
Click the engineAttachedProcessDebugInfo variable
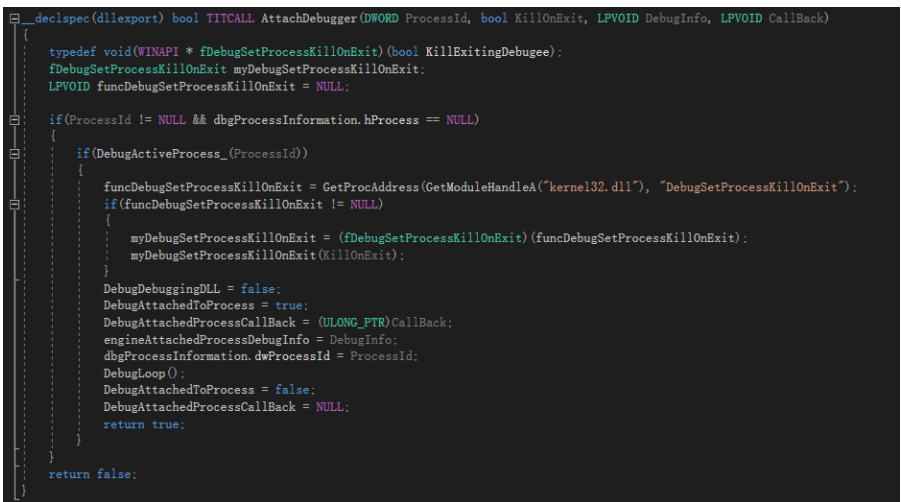coord(206,340)
